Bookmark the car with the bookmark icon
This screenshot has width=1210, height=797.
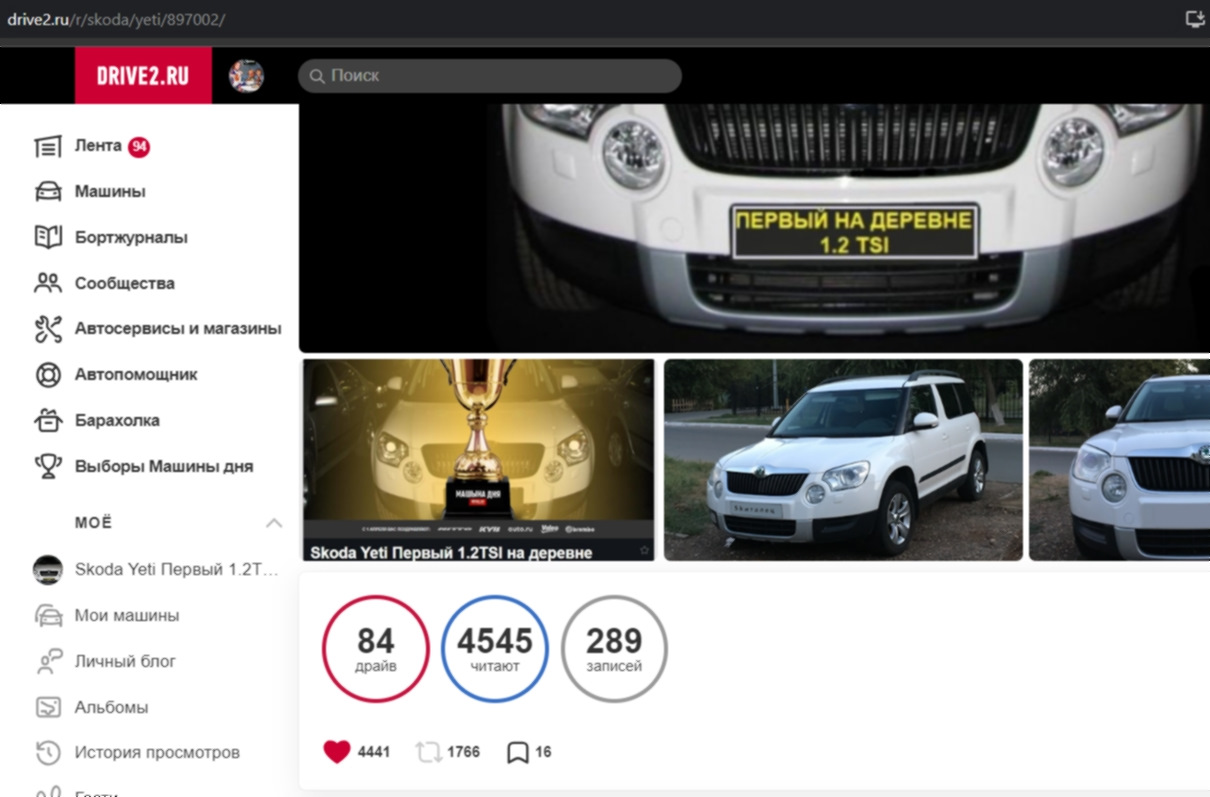coord(517,752)
